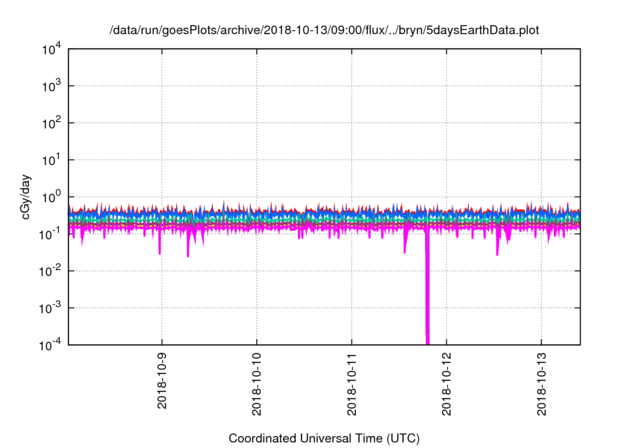Click the deep magenta dropout spike reaching 10^-4
This screenshot has height=448, width=640.
[x=427, y=290]
